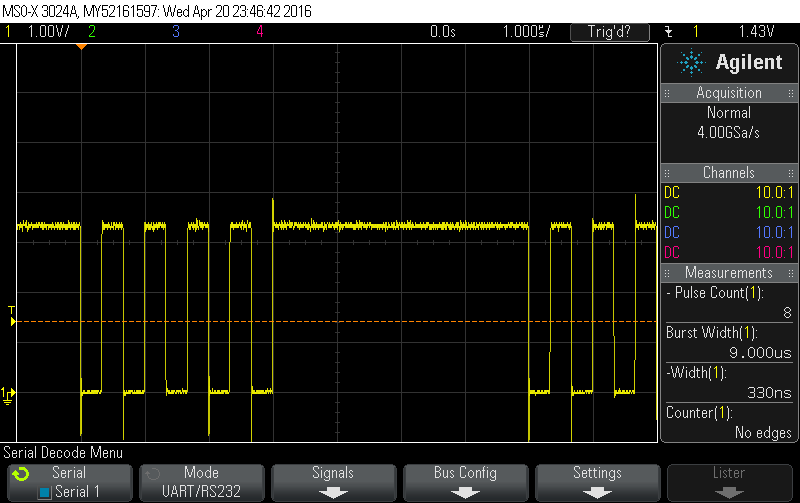Expand the Settings softkey menu

click(597, 482)
